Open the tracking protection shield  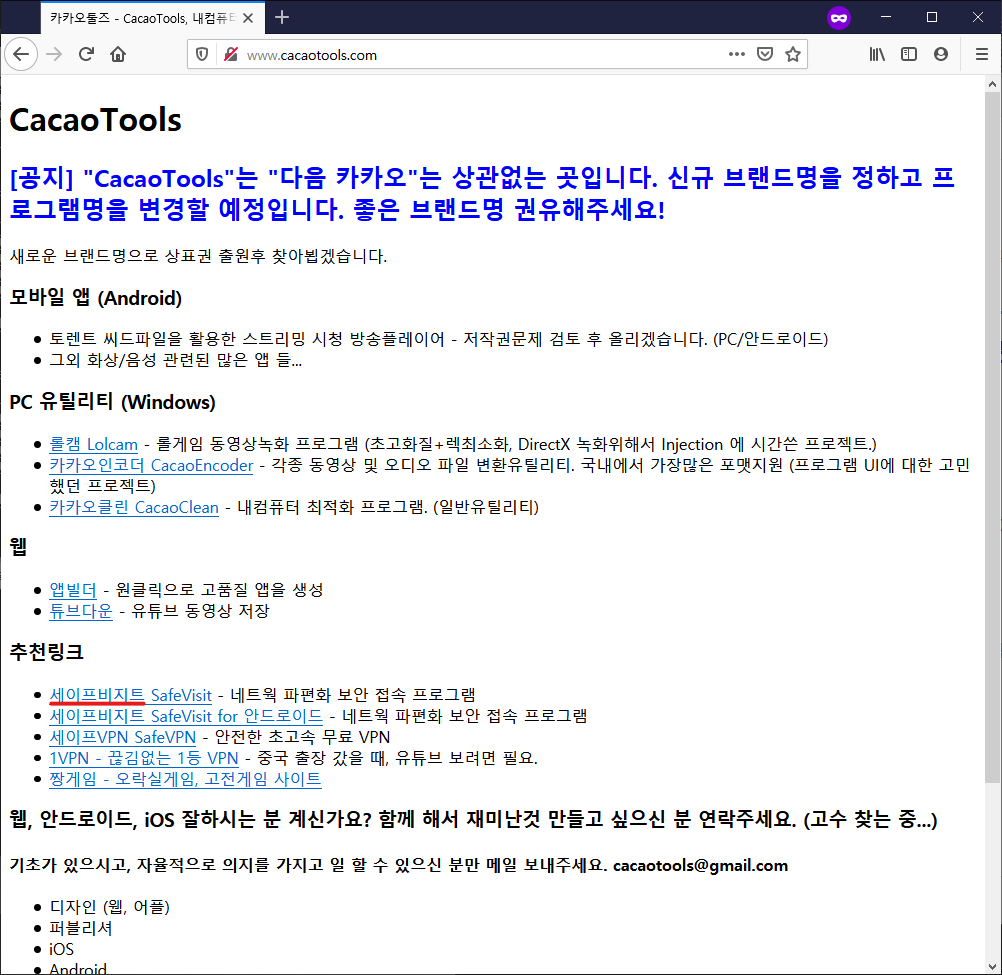202,55
